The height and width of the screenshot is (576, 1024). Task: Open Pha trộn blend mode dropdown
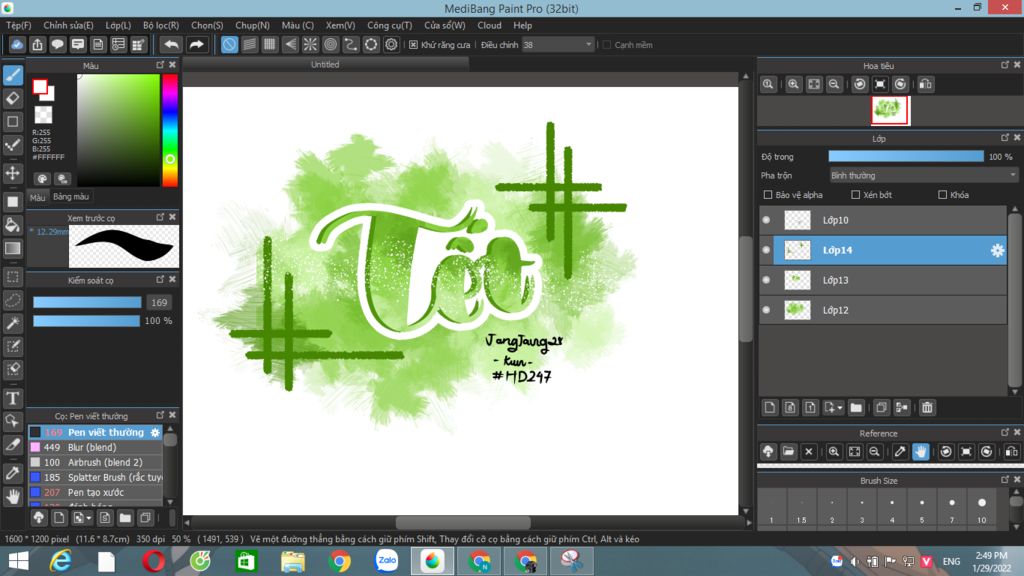[x=923, y=176]
